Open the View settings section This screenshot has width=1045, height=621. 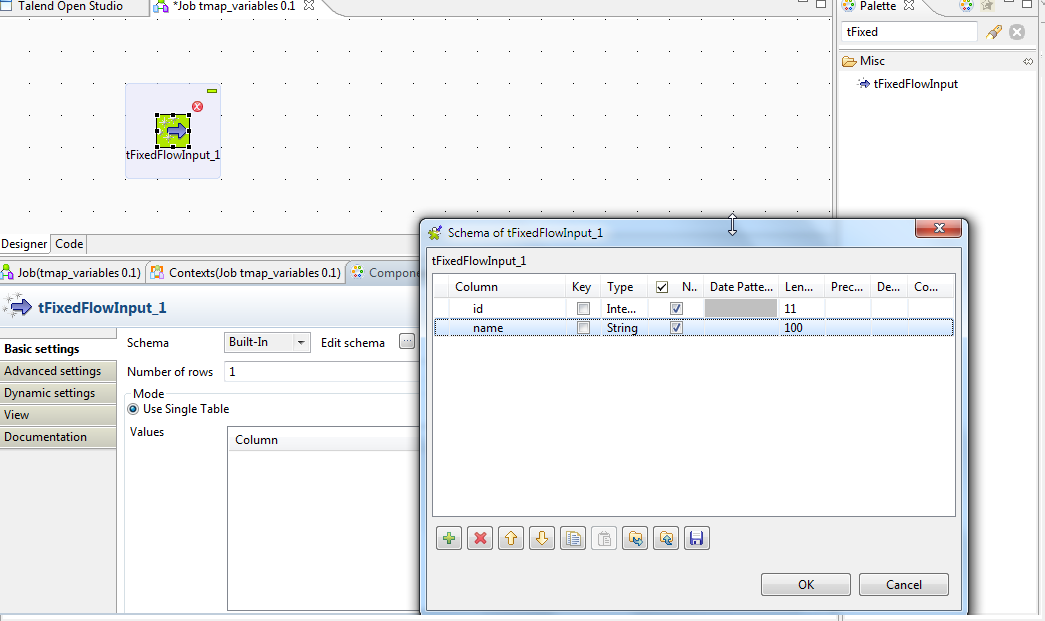coord(58,415)
